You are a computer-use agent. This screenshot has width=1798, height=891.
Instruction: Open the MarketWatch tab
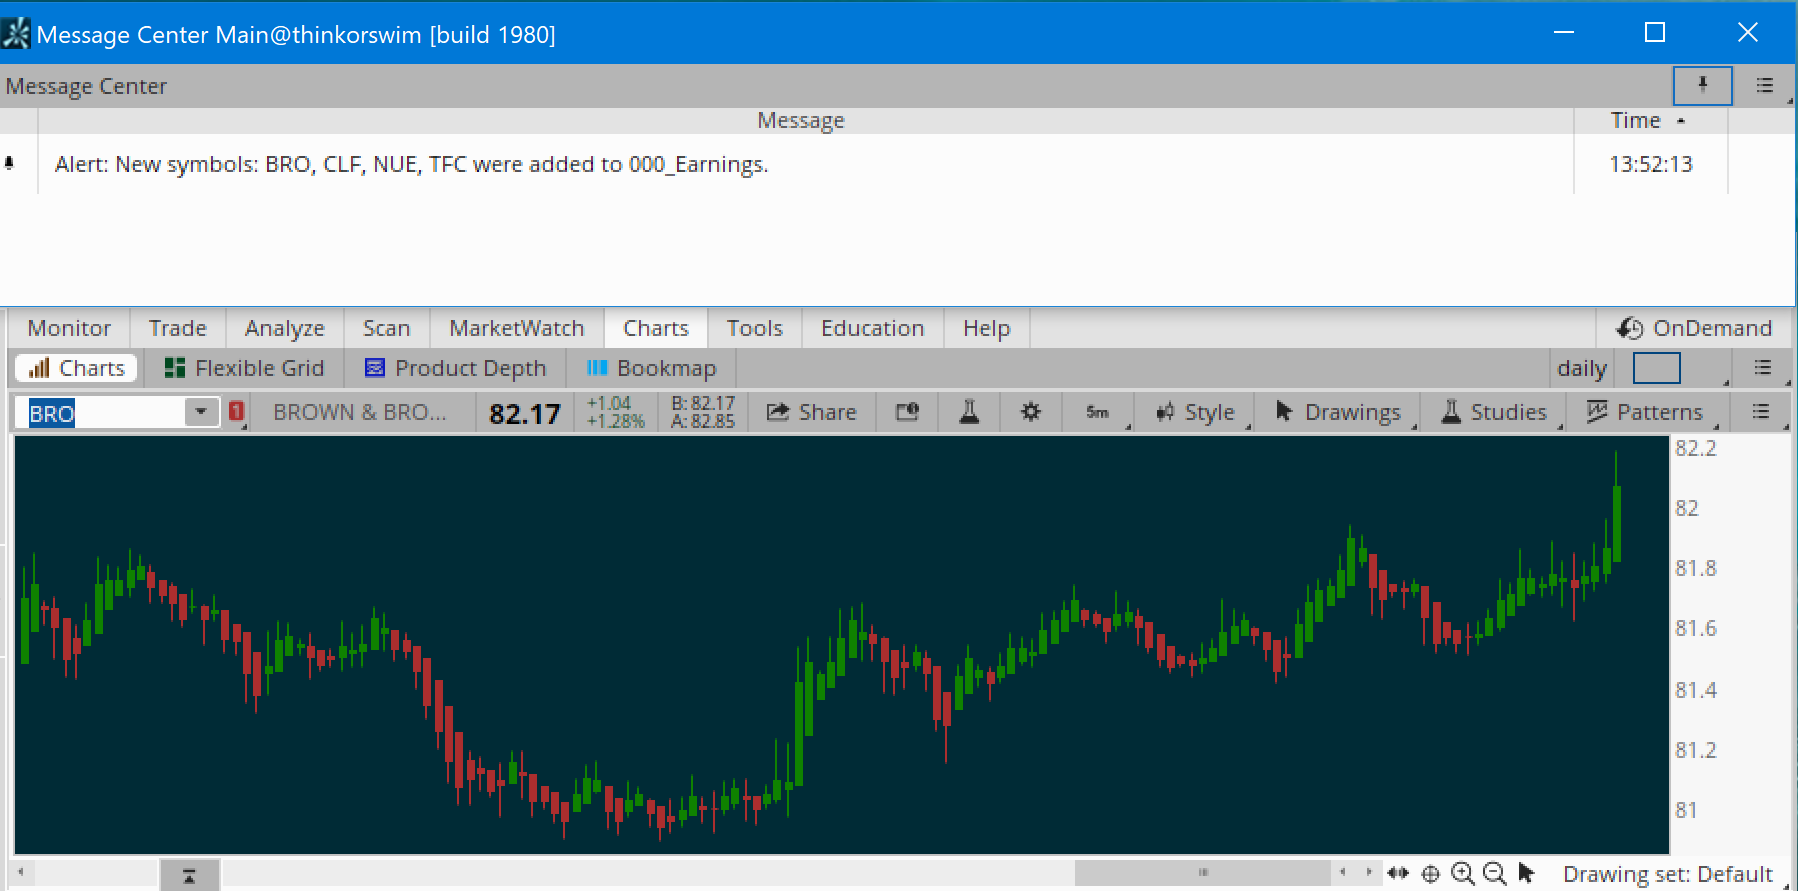pyautogui.click(x=516, y=328)
